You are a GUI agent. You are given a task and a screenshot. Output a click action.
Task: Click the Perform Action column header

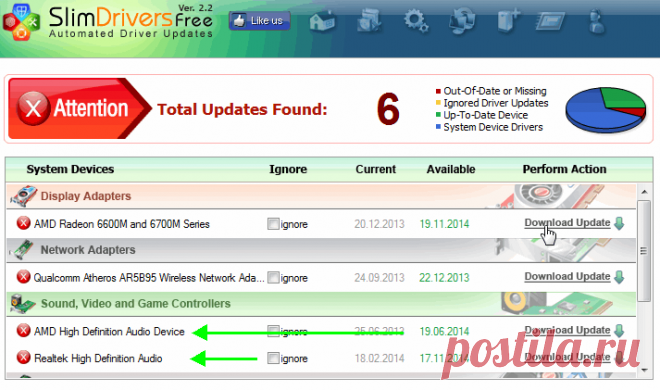coord(564,169)
